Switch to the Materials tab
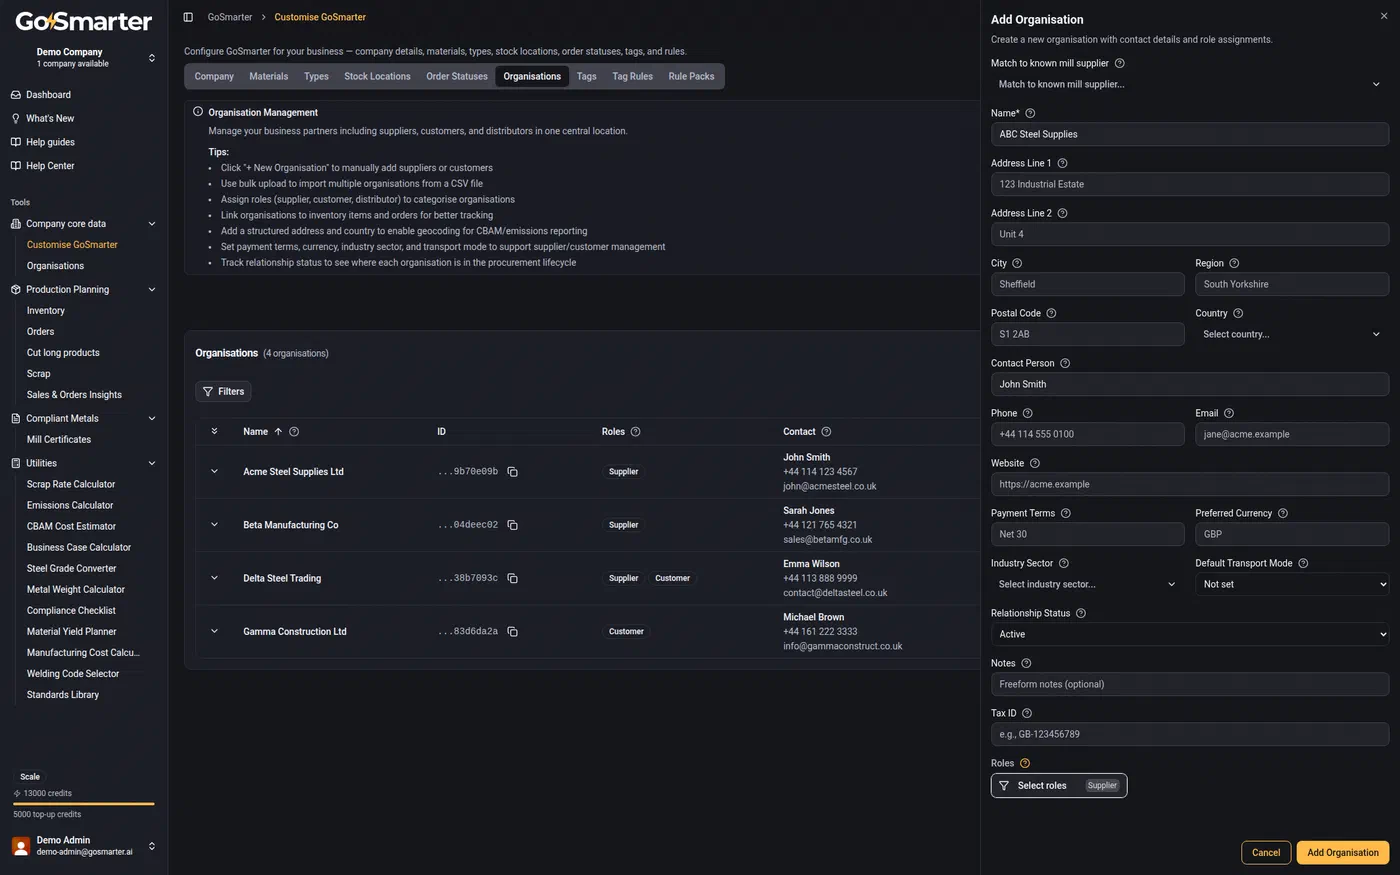 tap(269, 76)
